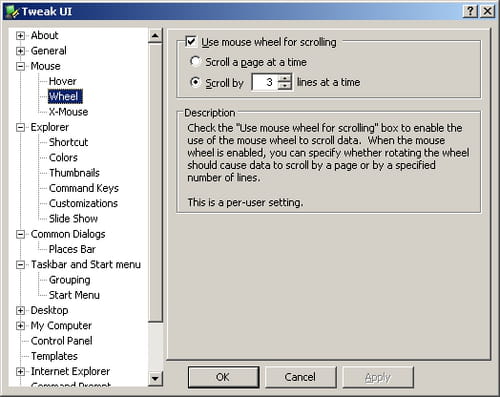Uncheck Use mouse wheel for scrolling

(x=191, y=42)
